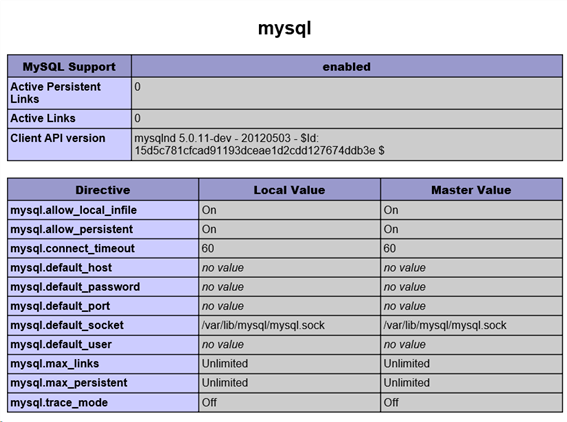Select the MySQL Support header cell
The image size is (567, 422).
pyautogui.click(x=69, y=67)
